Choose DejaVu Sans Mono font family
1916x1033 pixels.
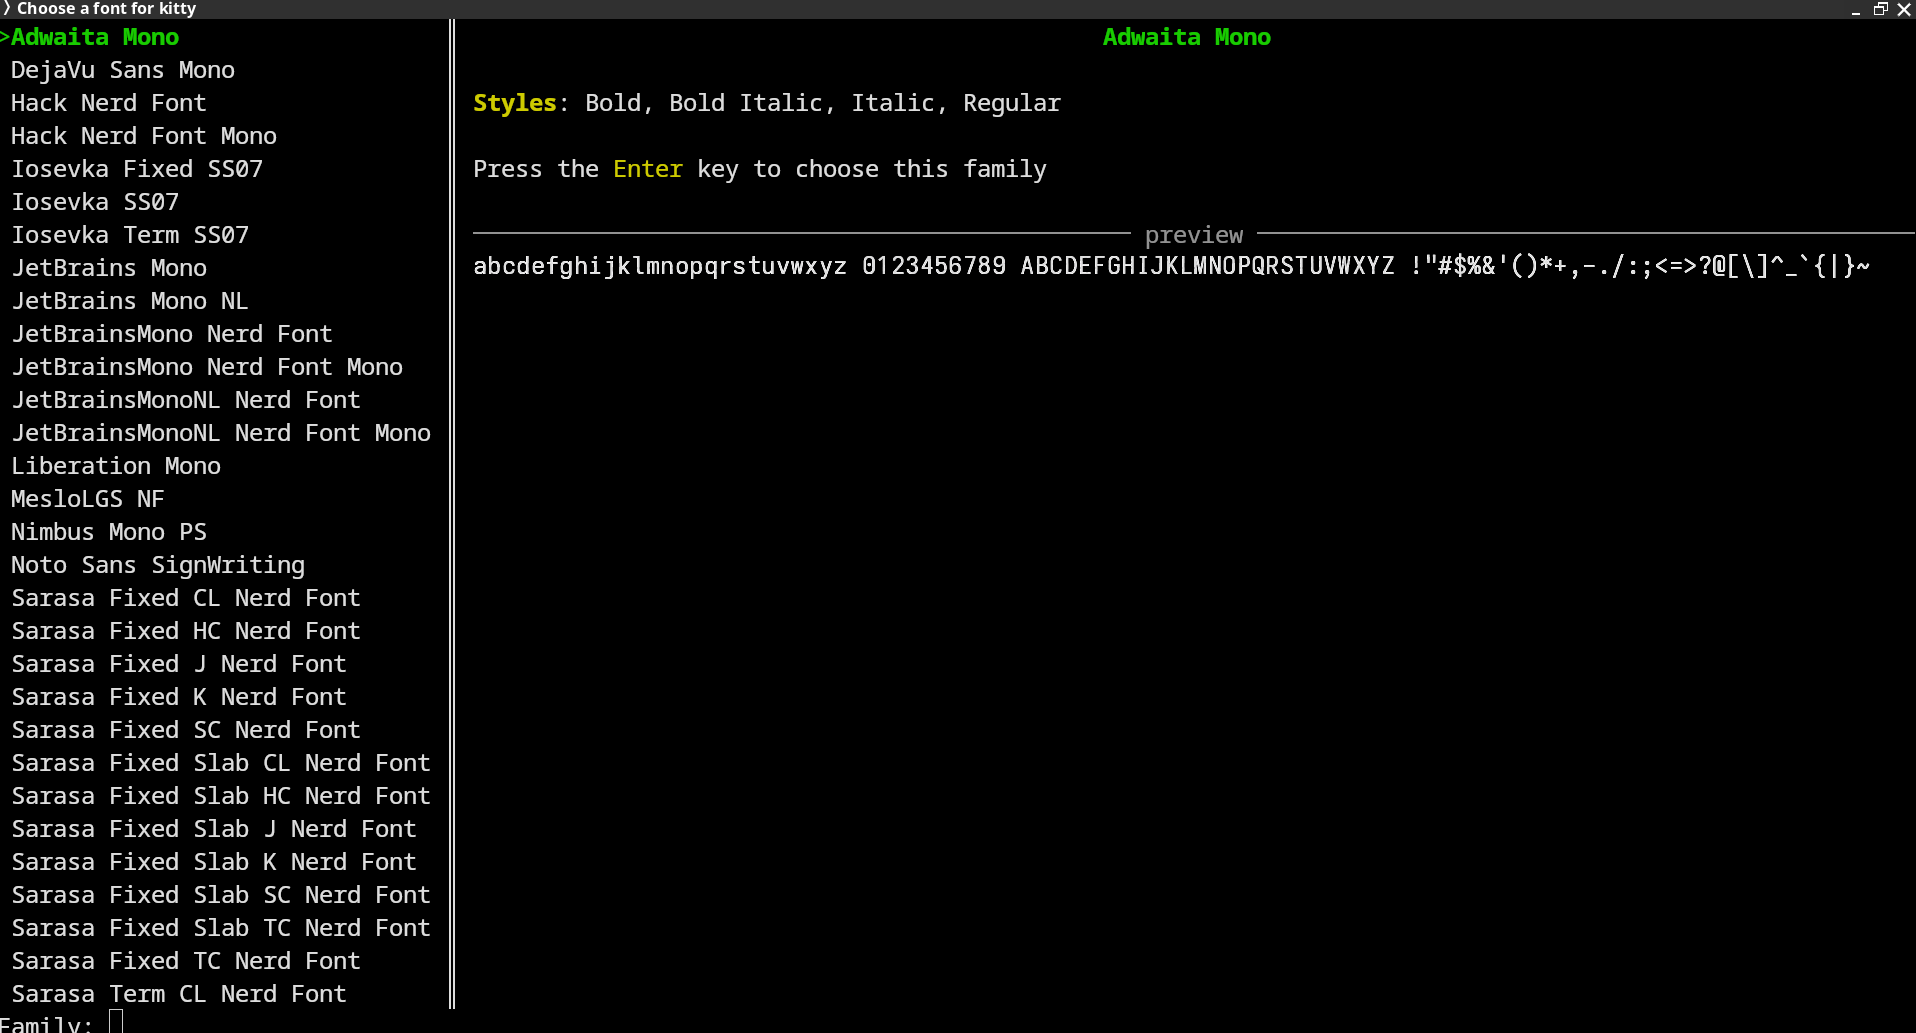(x=123, y=70)
